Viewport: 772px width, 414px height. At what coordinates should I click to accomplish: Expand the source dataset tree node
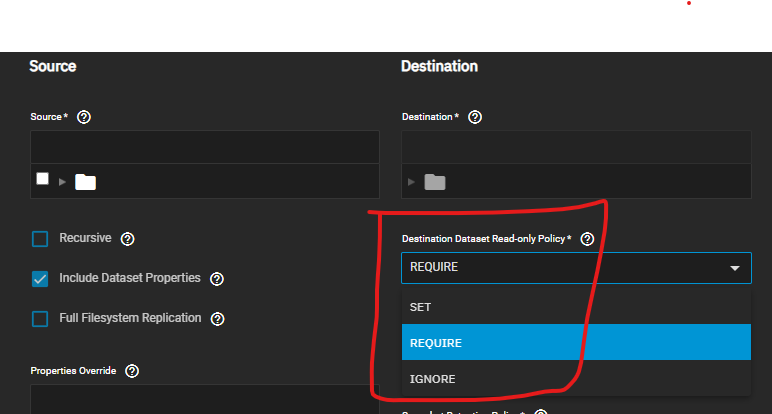tap(62, 182)
